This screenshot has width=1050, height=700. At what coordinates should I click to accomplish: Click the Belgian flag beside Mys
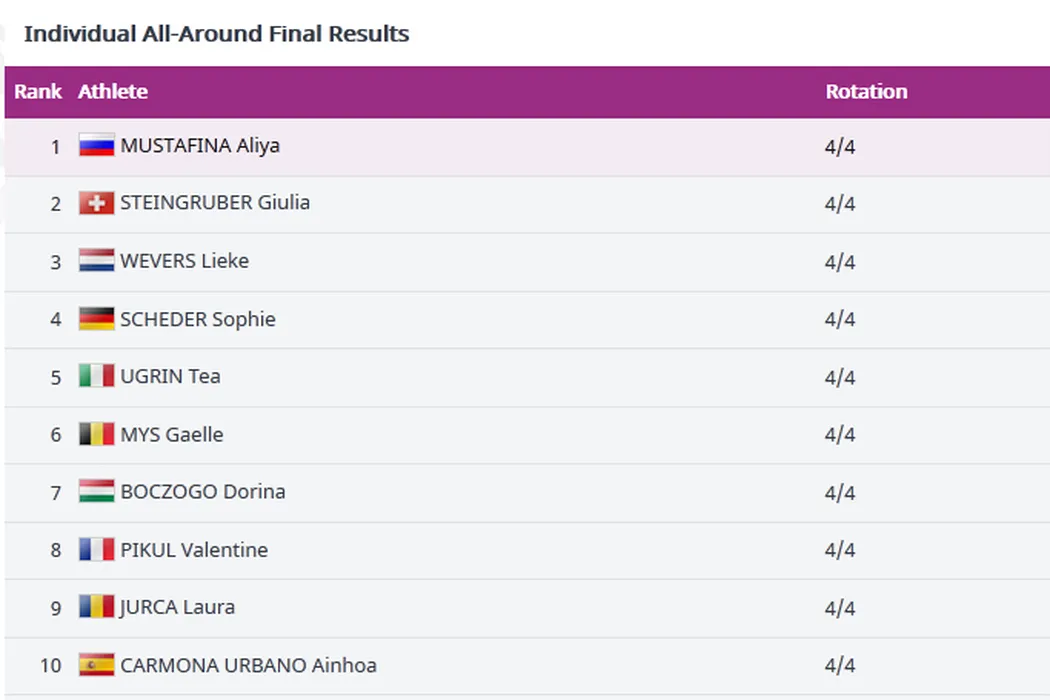[x=97, y=434]
